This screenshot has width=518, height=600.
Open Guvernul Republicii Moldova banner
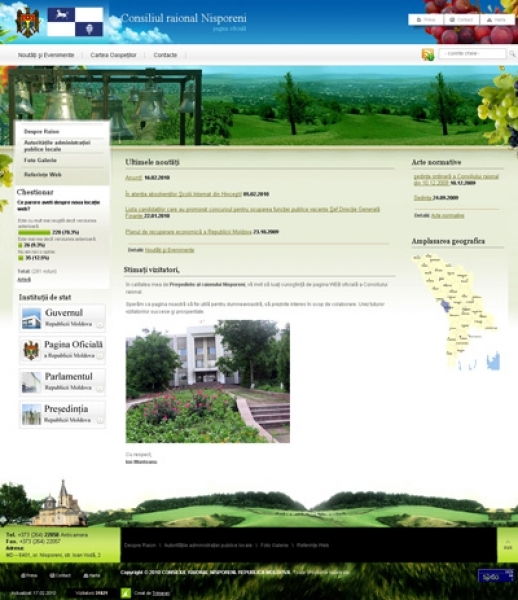click(62, 318)
